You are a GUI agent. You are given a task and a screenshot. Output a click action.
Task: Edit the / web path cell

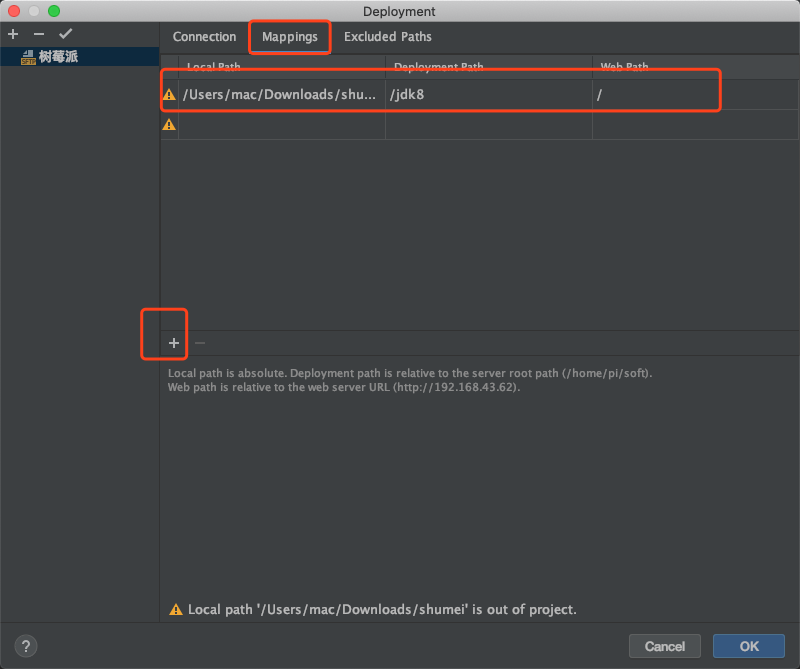point(695,94)
